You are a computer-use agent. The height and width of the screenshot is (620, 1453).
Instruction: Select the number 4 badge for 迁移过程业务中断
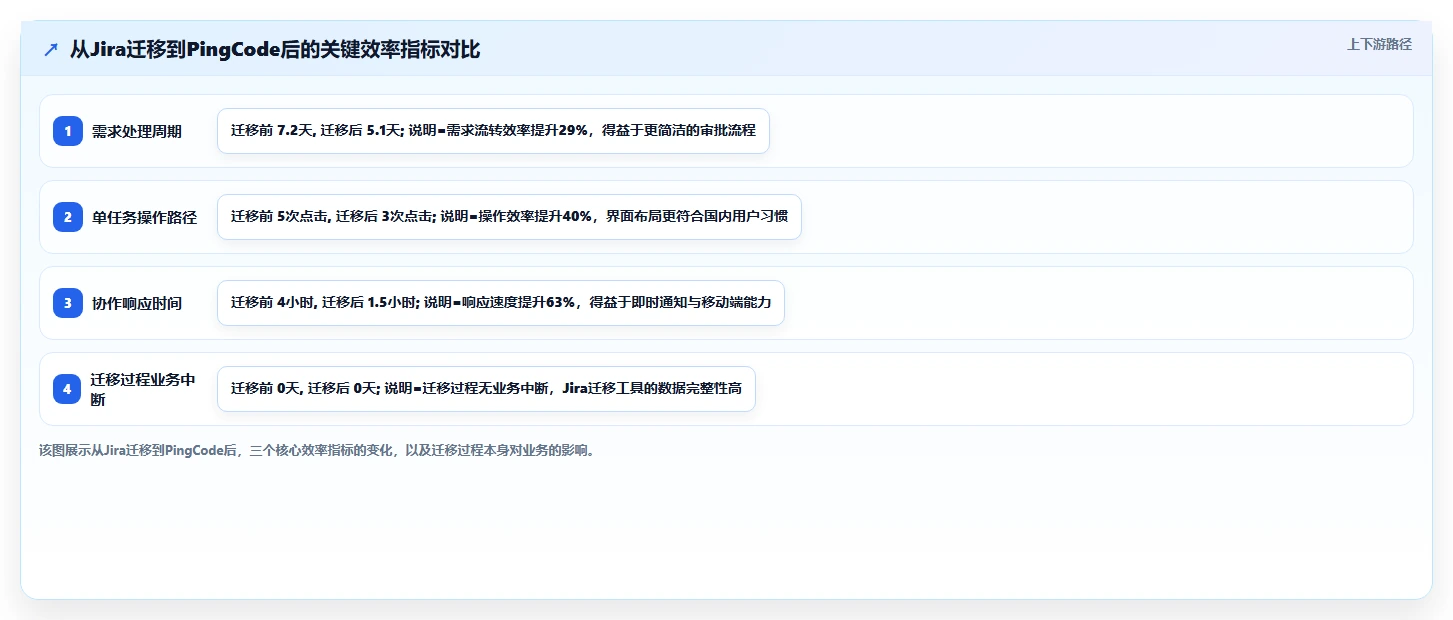coord(68,389)
